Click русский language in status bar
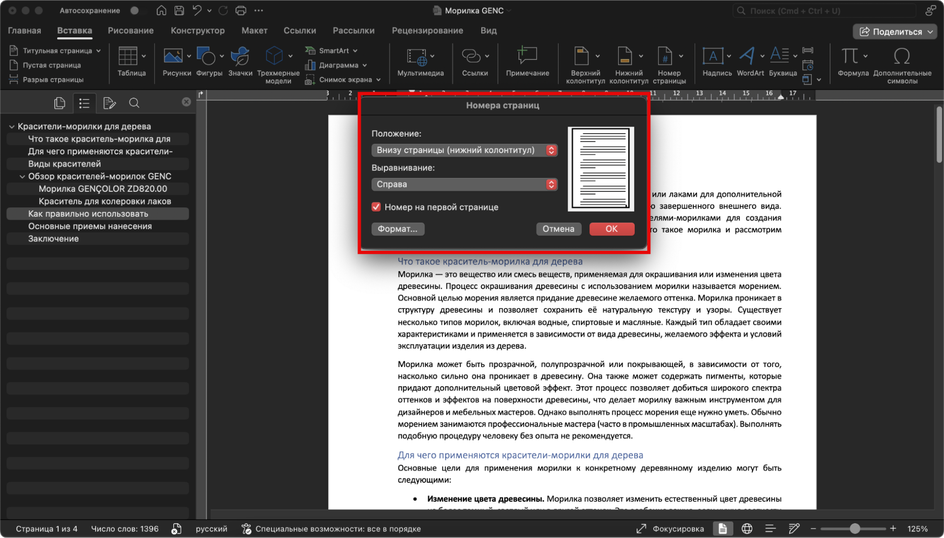The height and width of the screenshot is (538, 944). (x=211, y=528)
